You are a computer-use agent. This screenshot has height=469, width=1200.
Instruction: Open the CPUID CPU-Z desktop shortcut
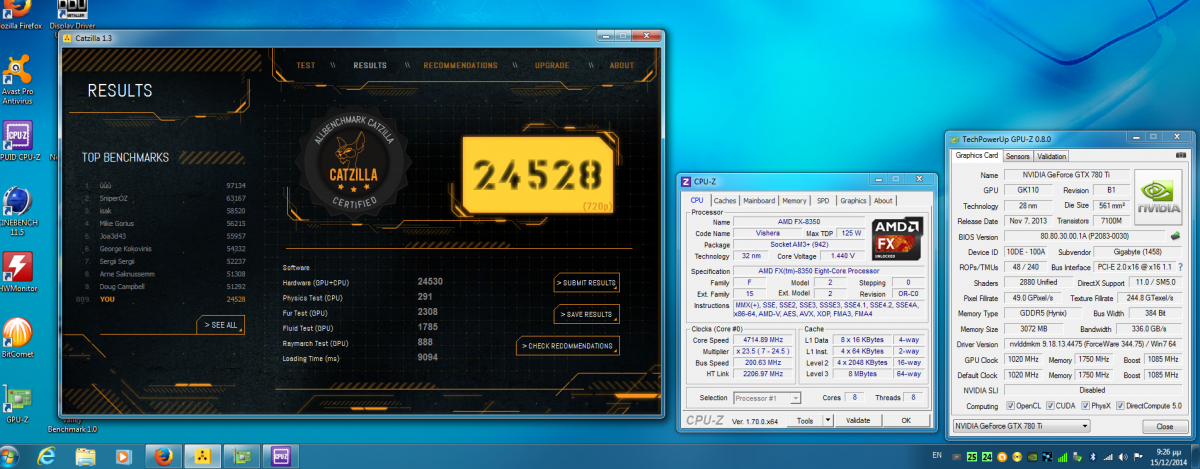[x=17, y=140]
